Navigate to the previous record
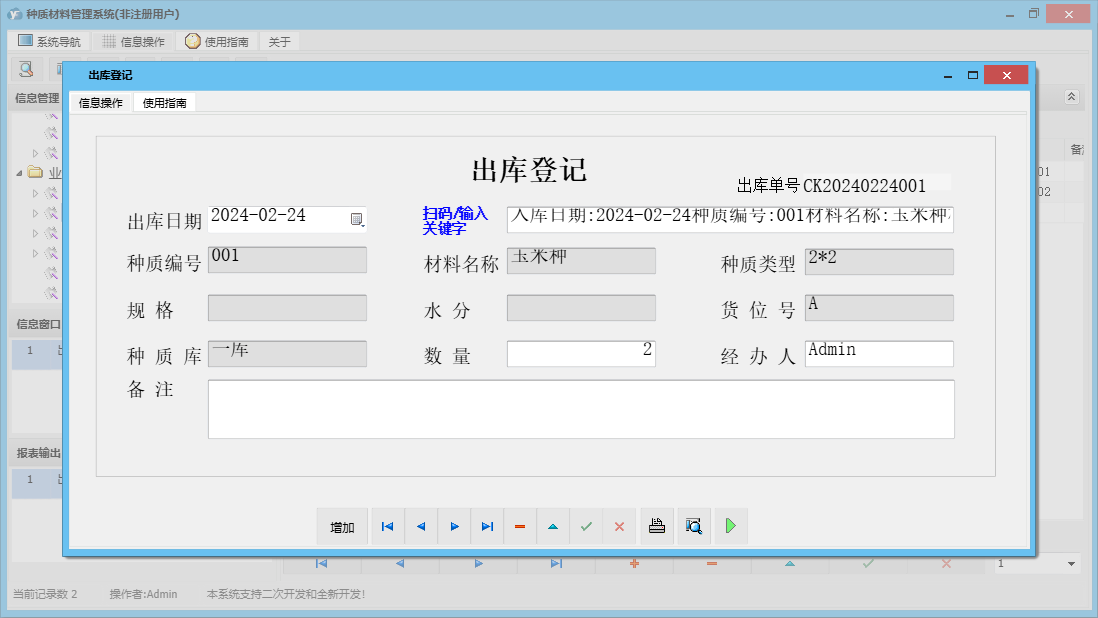Screen dimensions: 1098x618 [420, 526]
